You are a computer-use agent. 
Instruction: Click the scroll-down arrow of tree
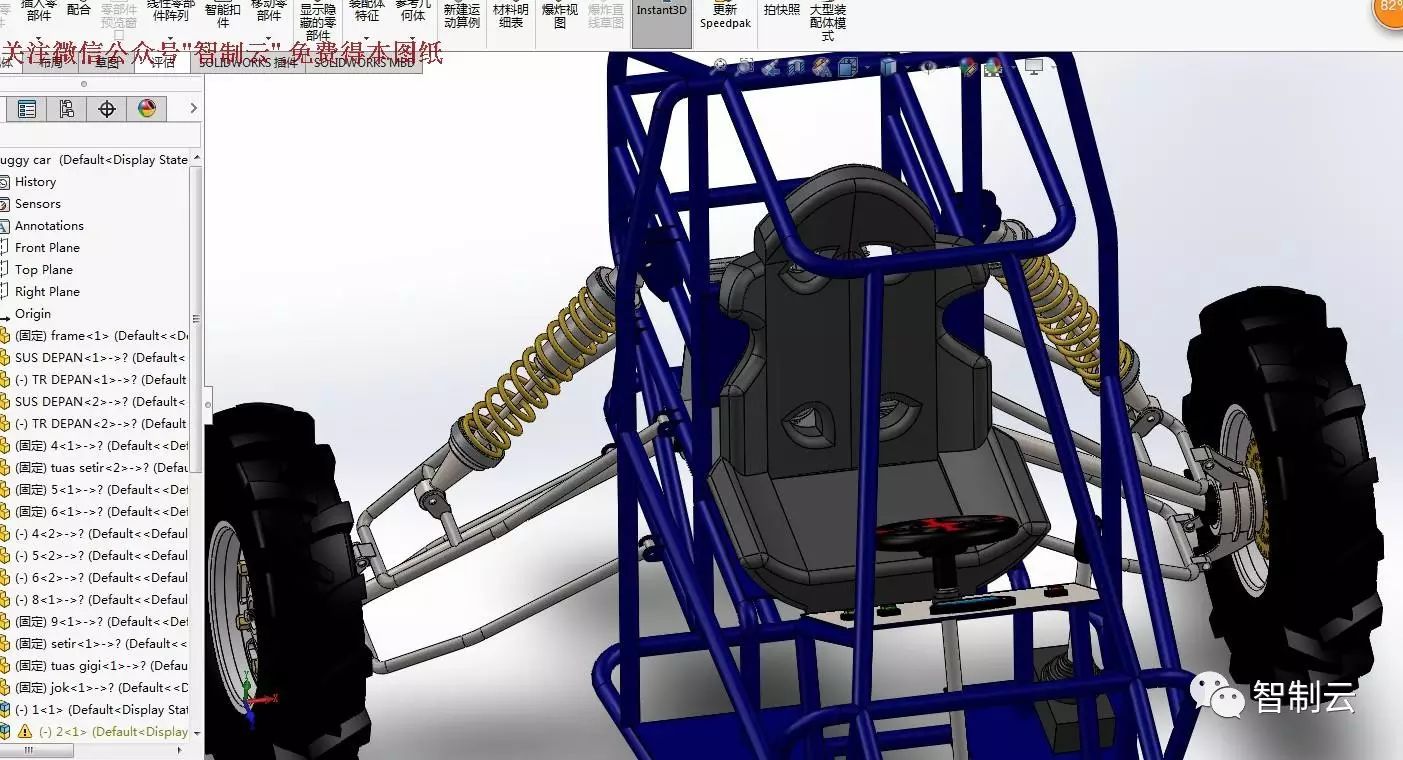point(197,733)
